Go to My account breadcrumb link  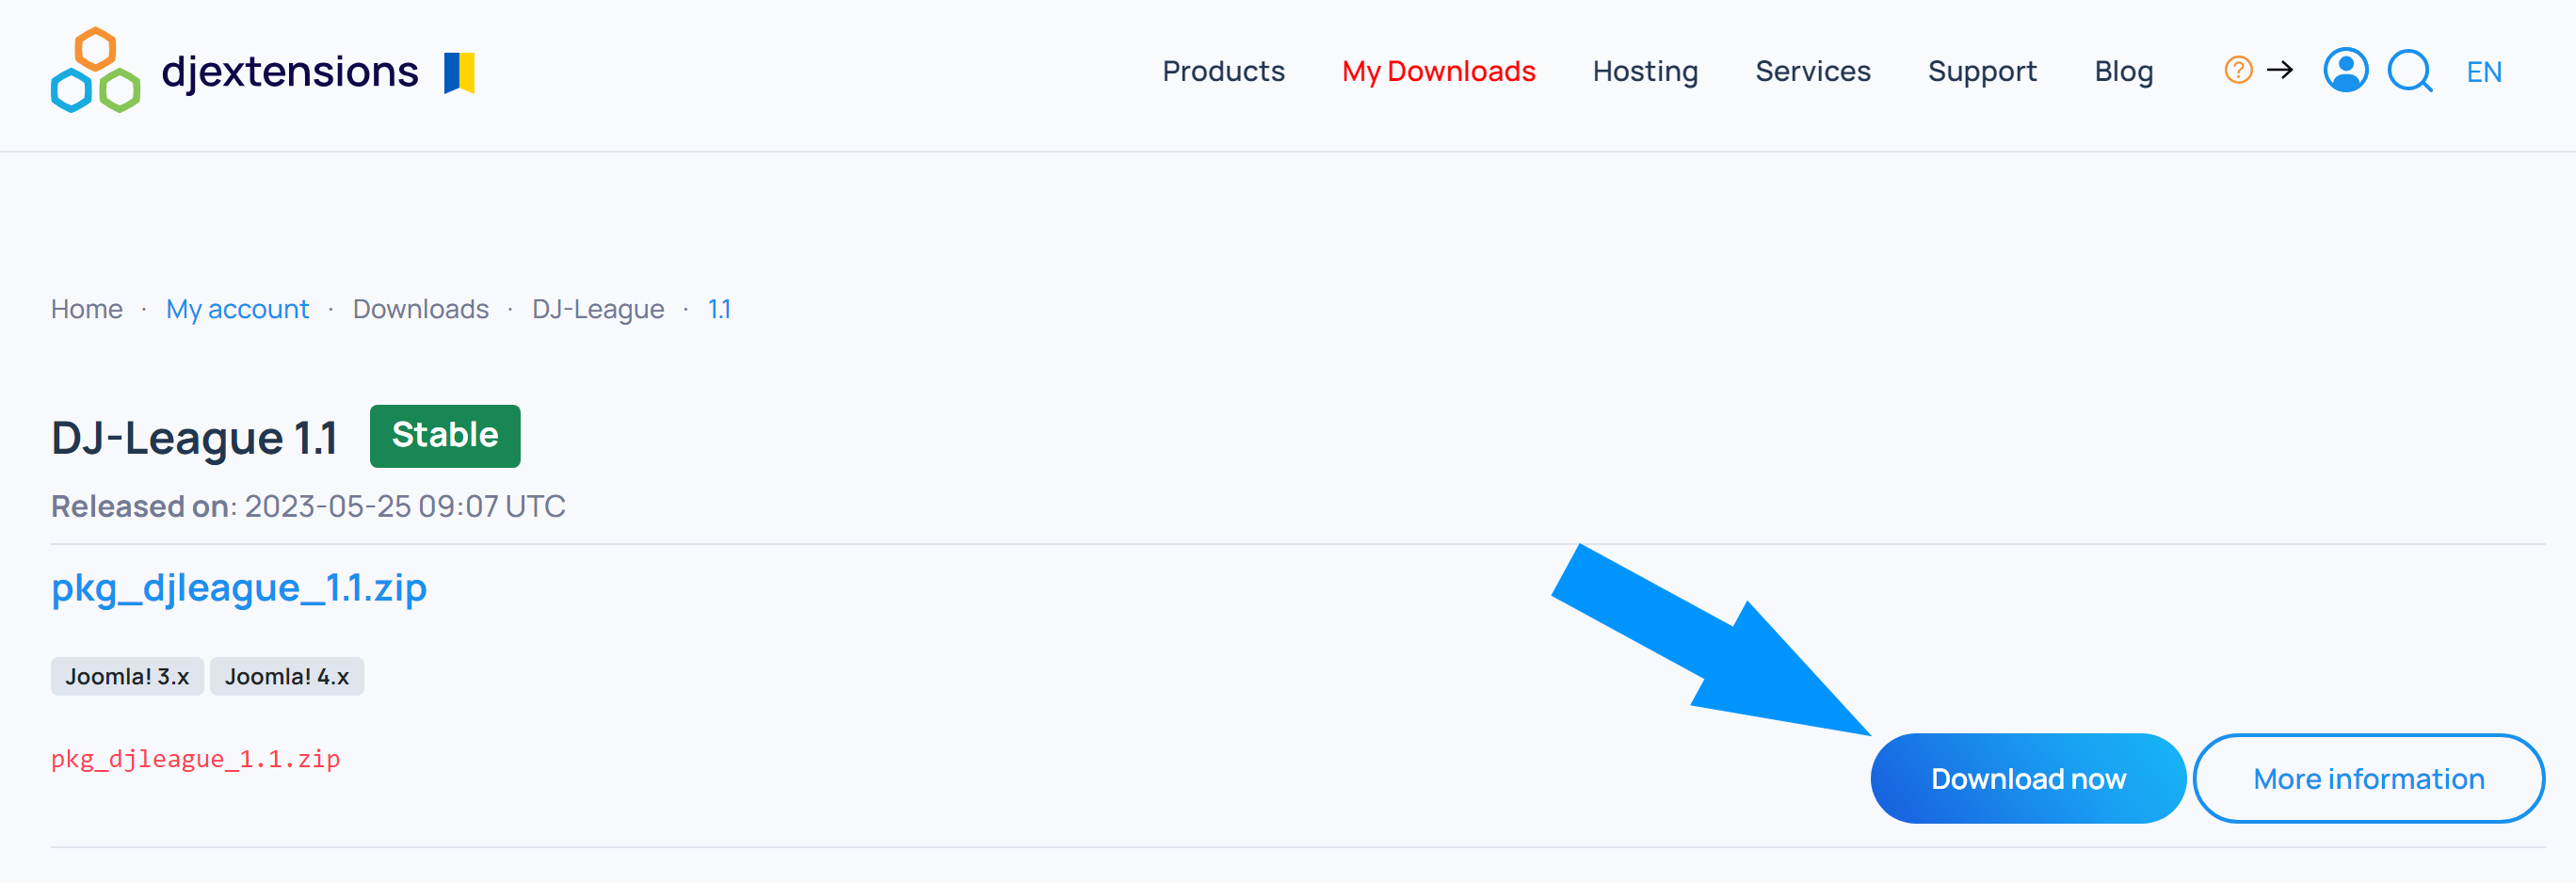[x=237, y=309]
